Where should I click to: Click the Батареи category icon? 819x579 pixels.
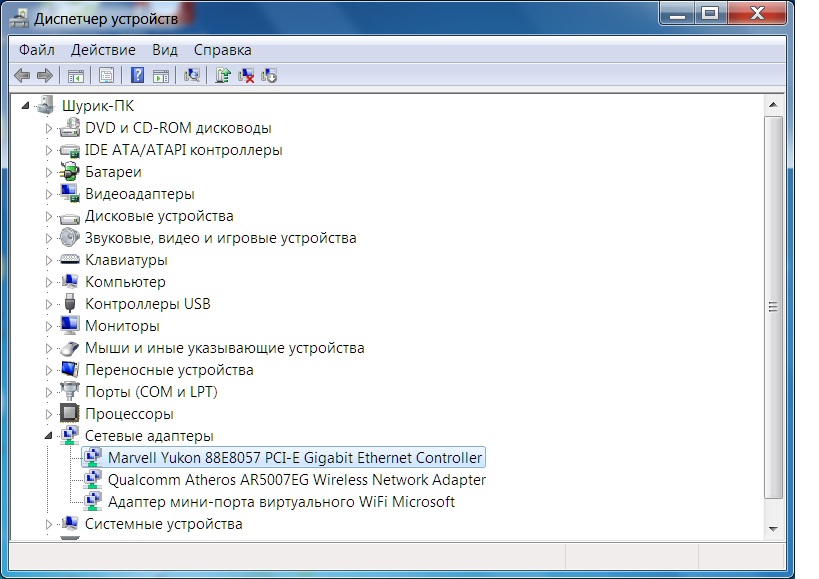tap(69, 172)
